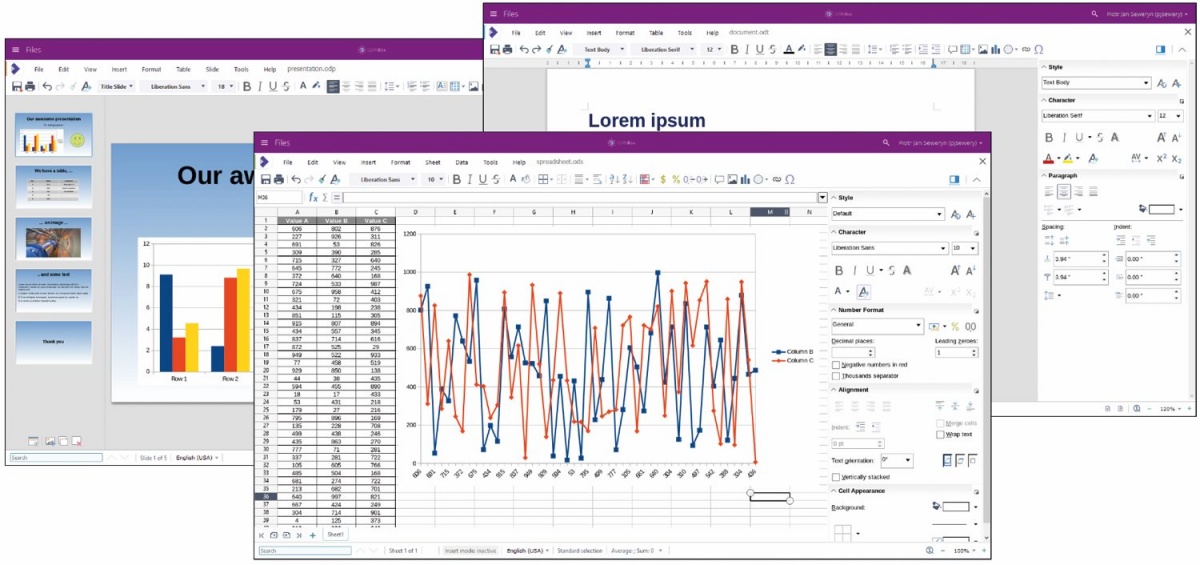The width and height of the screenshot is (1200, 565).
Task: Open the Slide menu in presentation window
Action: coord(212,69)
